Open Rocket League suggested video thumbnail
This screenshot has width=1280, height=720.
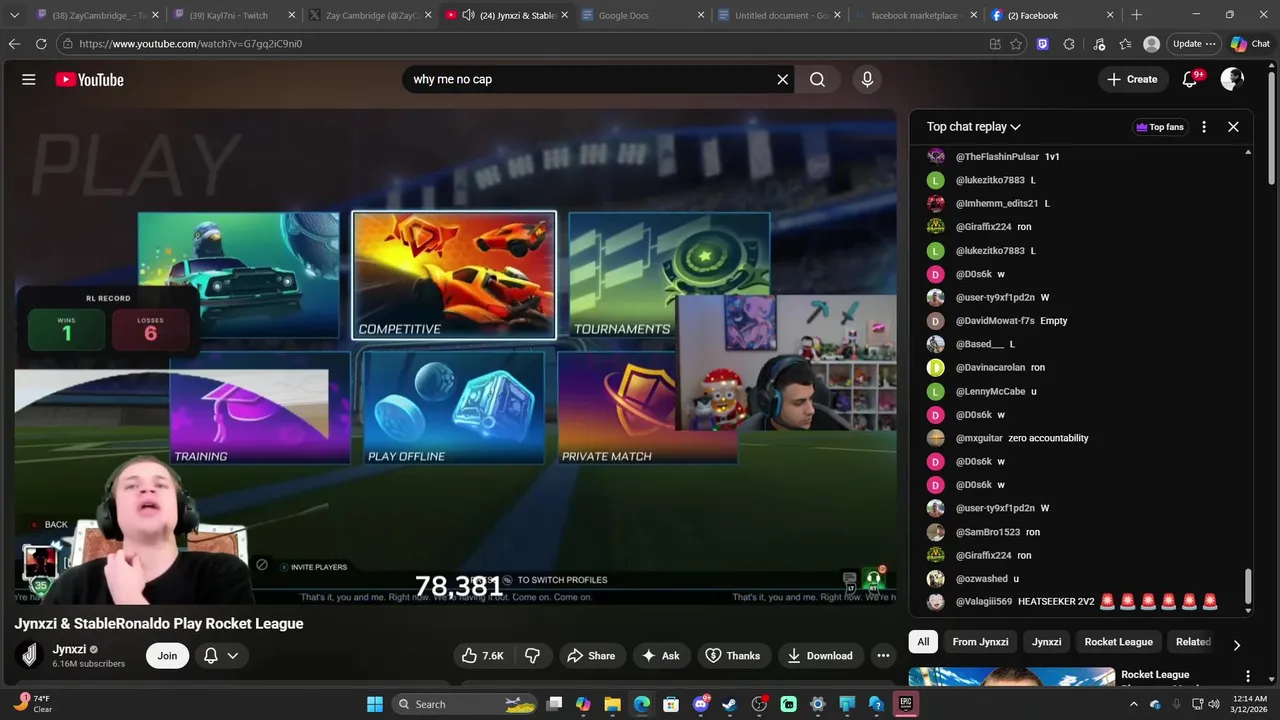click(x=1011, y=677)
